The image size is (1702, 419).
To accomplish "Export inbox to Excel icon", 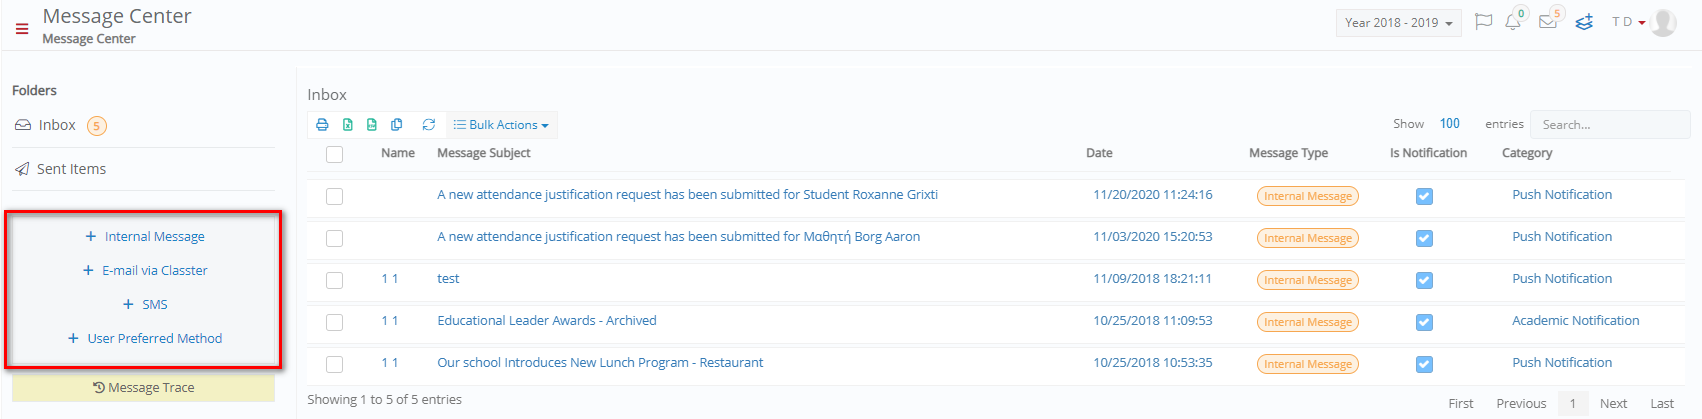I will [x=348, y=125].
